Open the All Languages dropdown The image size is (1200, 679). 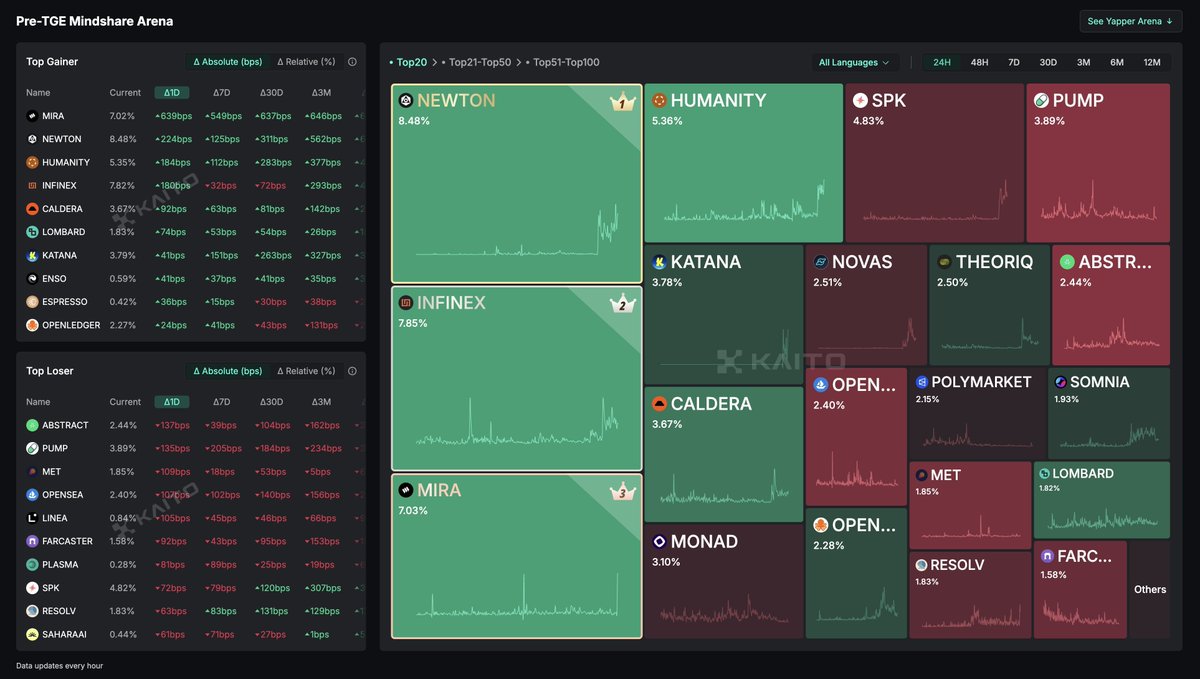854,62
